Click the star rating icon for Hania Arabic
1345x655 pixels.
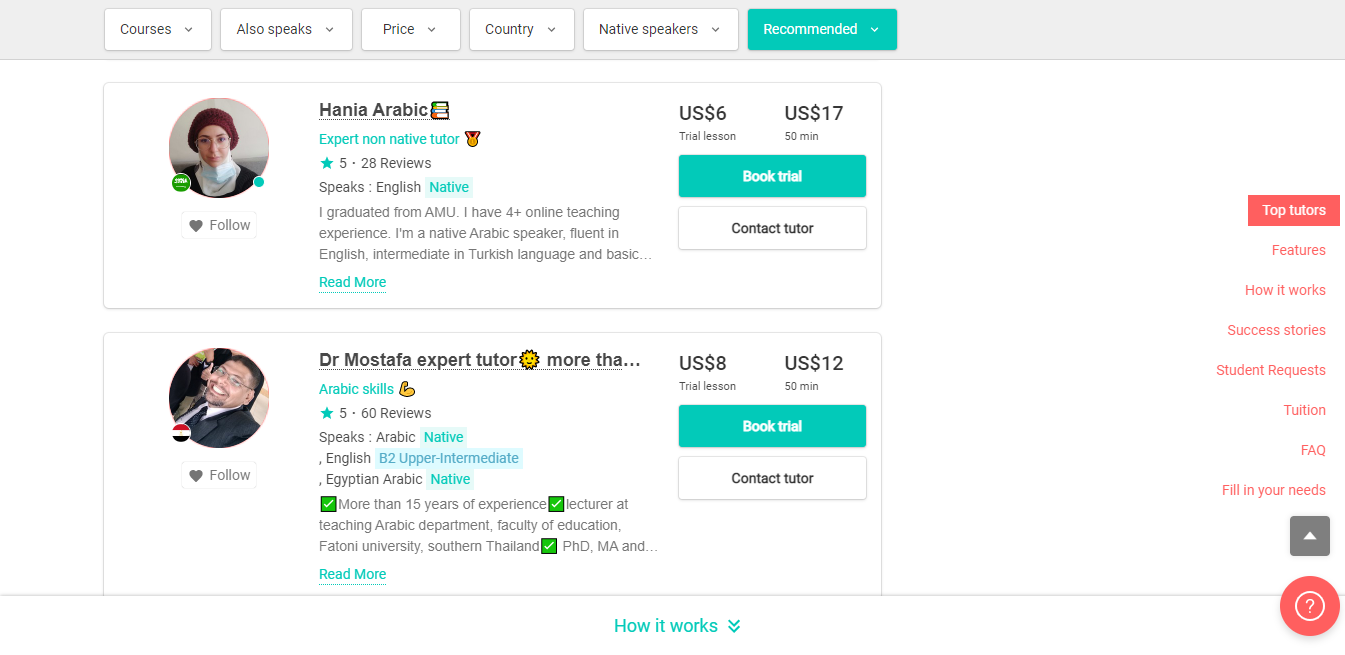click(326, 163)
